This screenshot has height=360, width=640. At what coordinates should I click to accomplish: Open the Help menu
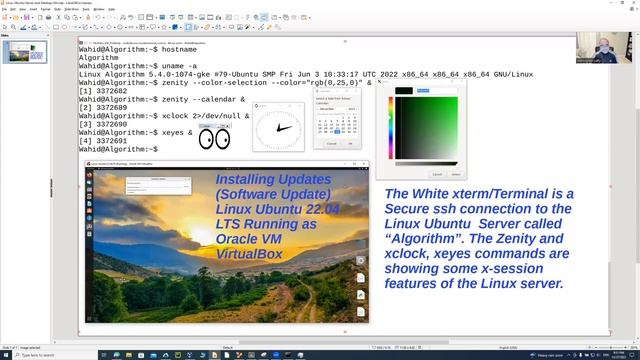pyautogui.click(x=111, y=9)
